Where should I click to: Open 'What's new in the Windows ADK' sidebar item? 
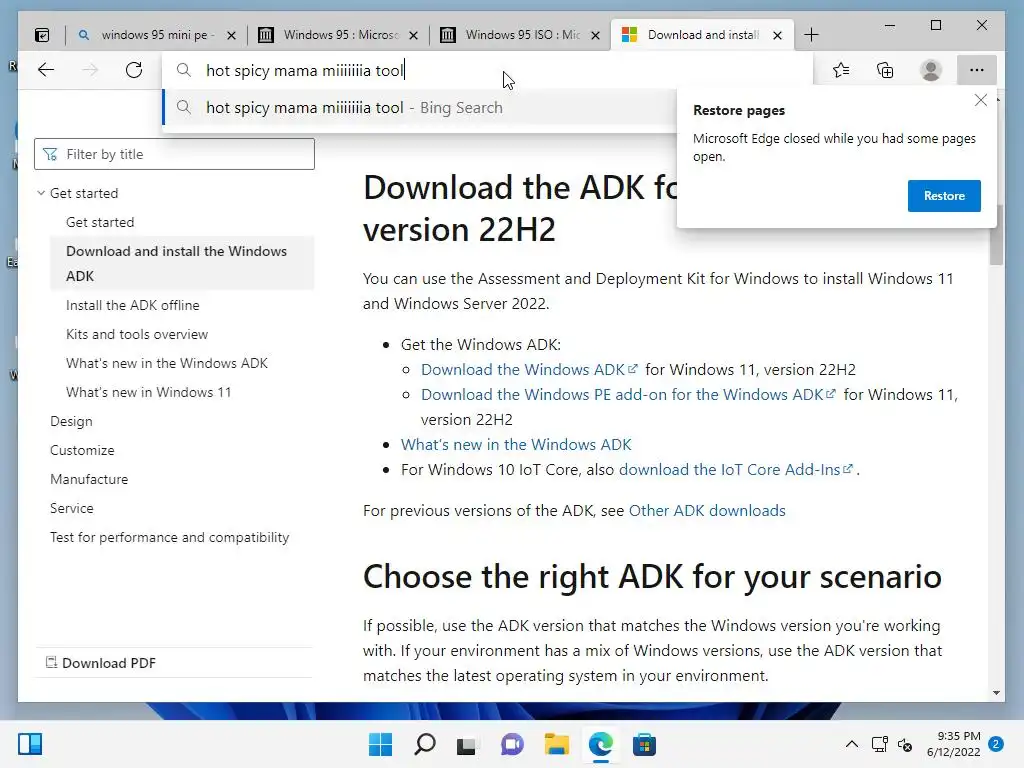coord(167,363)
